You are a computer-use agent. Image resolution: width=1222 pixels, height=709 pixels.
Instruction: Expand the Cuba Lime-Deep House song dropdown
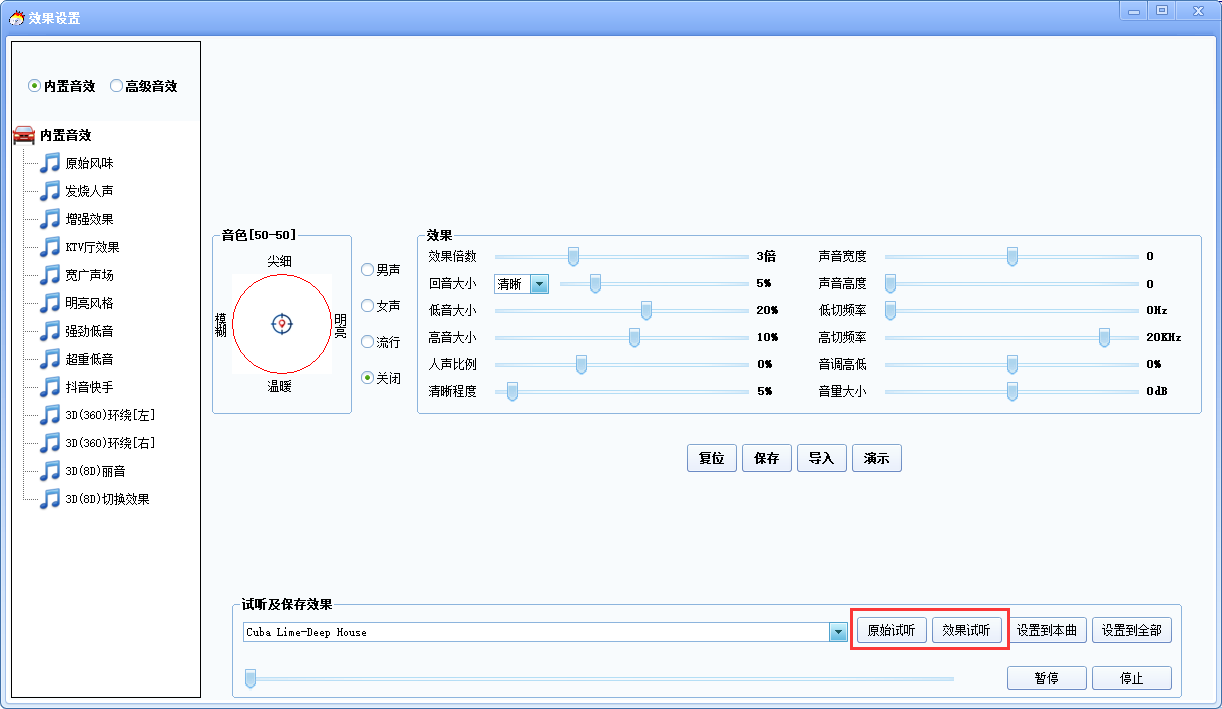(x=838, y=632)
